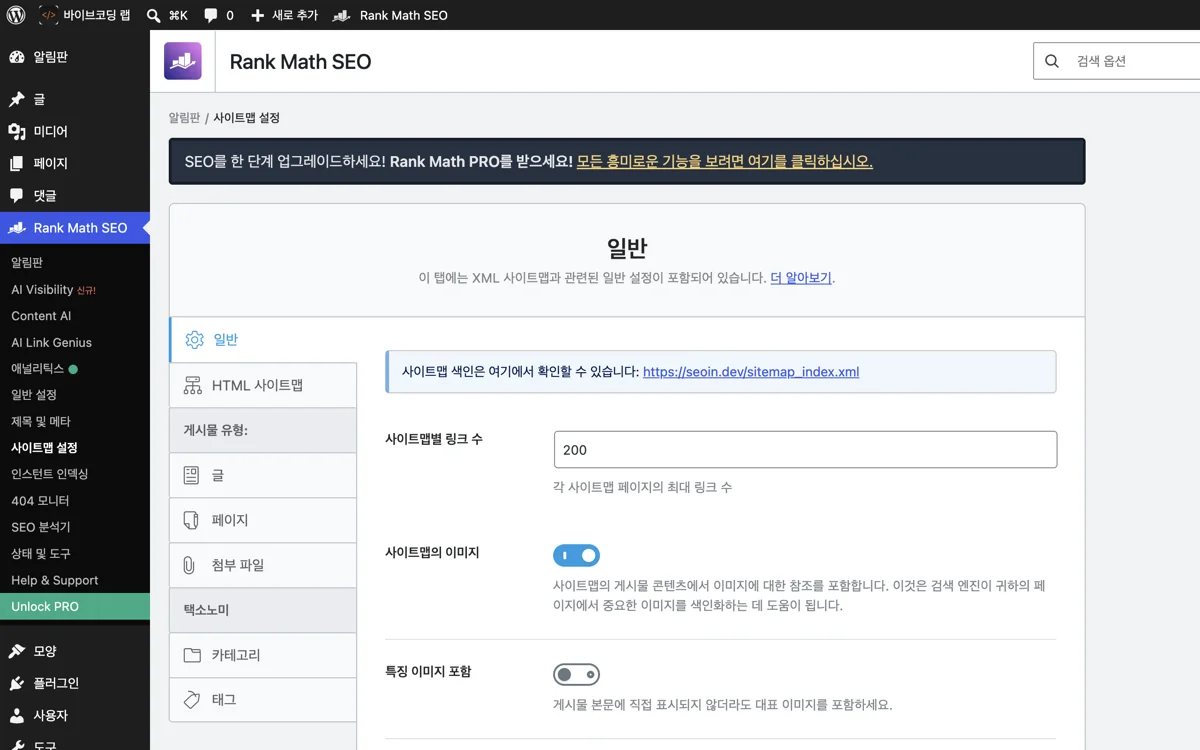Click the 플러그인 plug icon
1200x750 pixels.
click(x=17, y=683)
